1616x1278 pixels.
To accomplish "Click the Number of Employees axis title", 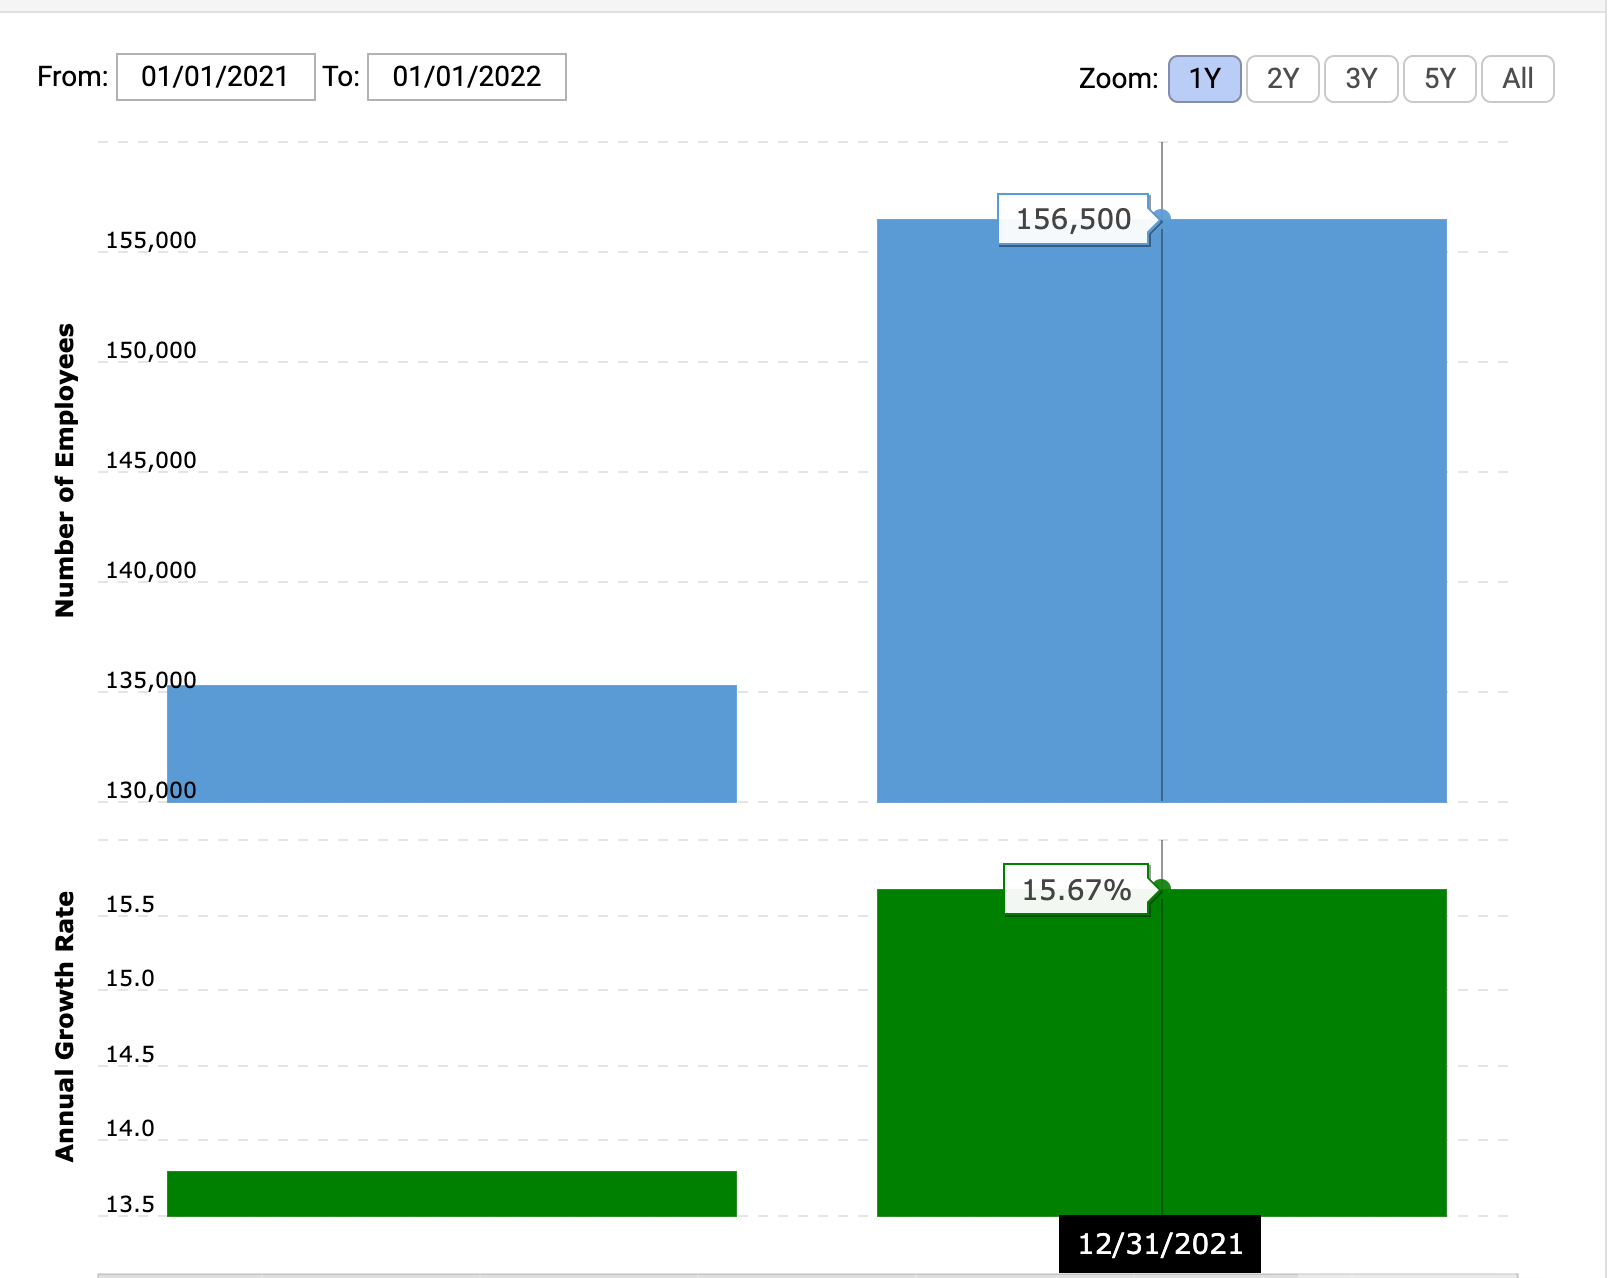I will (x=65, y=470).
